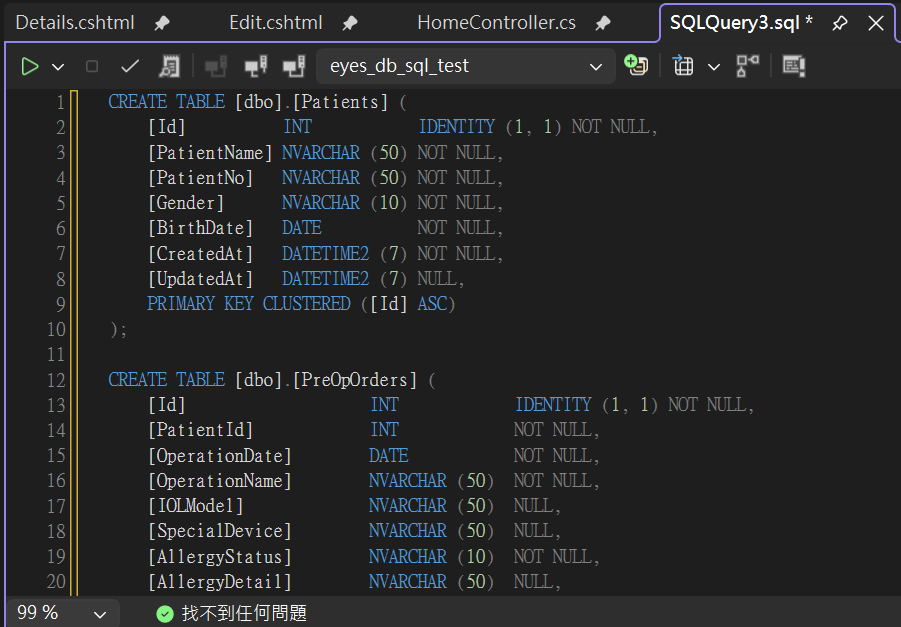Click the [Patients] table name on line 1
Viewport: 901px width, 627px height.
coord(340,102)
